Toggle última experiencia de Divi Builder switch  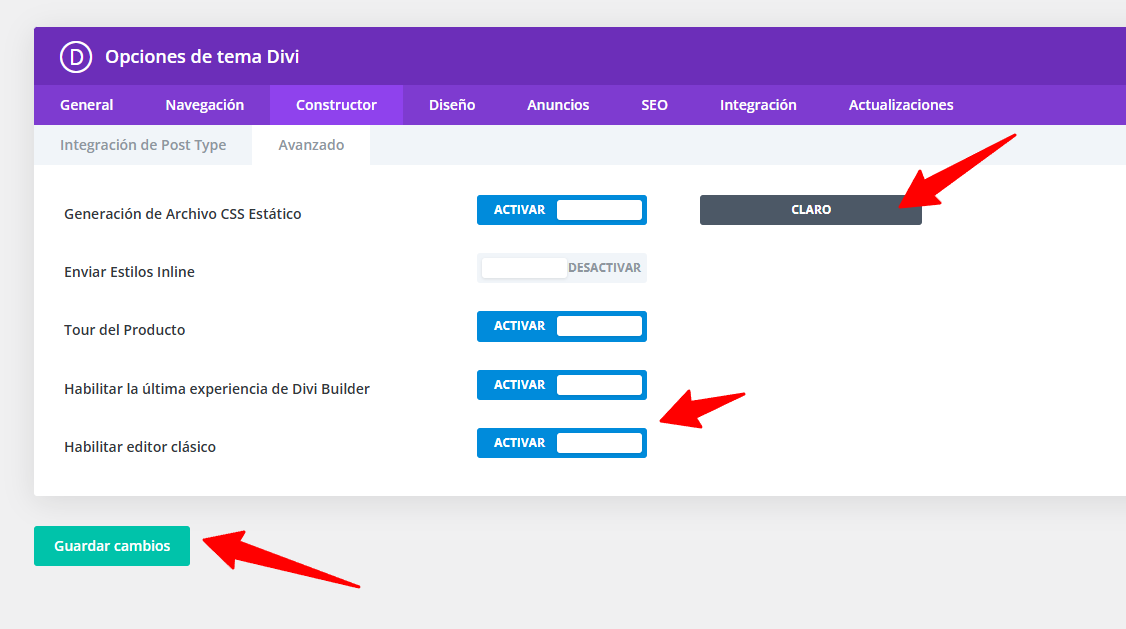pos(562,385)
